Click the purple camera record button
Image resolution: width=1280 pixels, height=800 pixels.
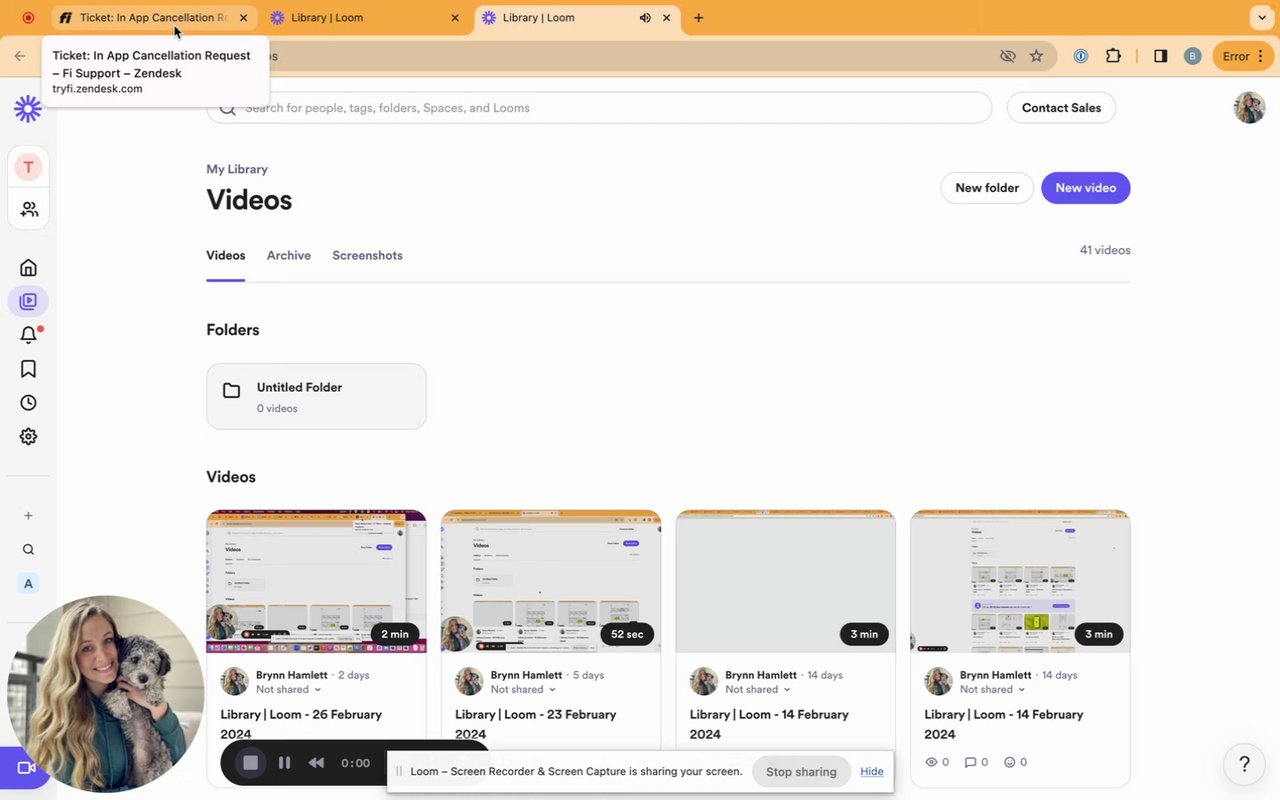pos(26,768)
